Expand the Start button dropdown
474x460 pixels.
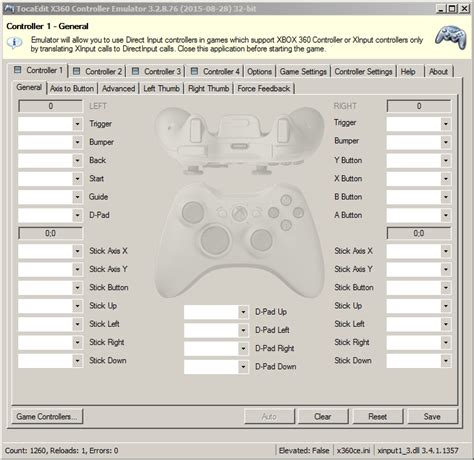[x=77, y=179]
